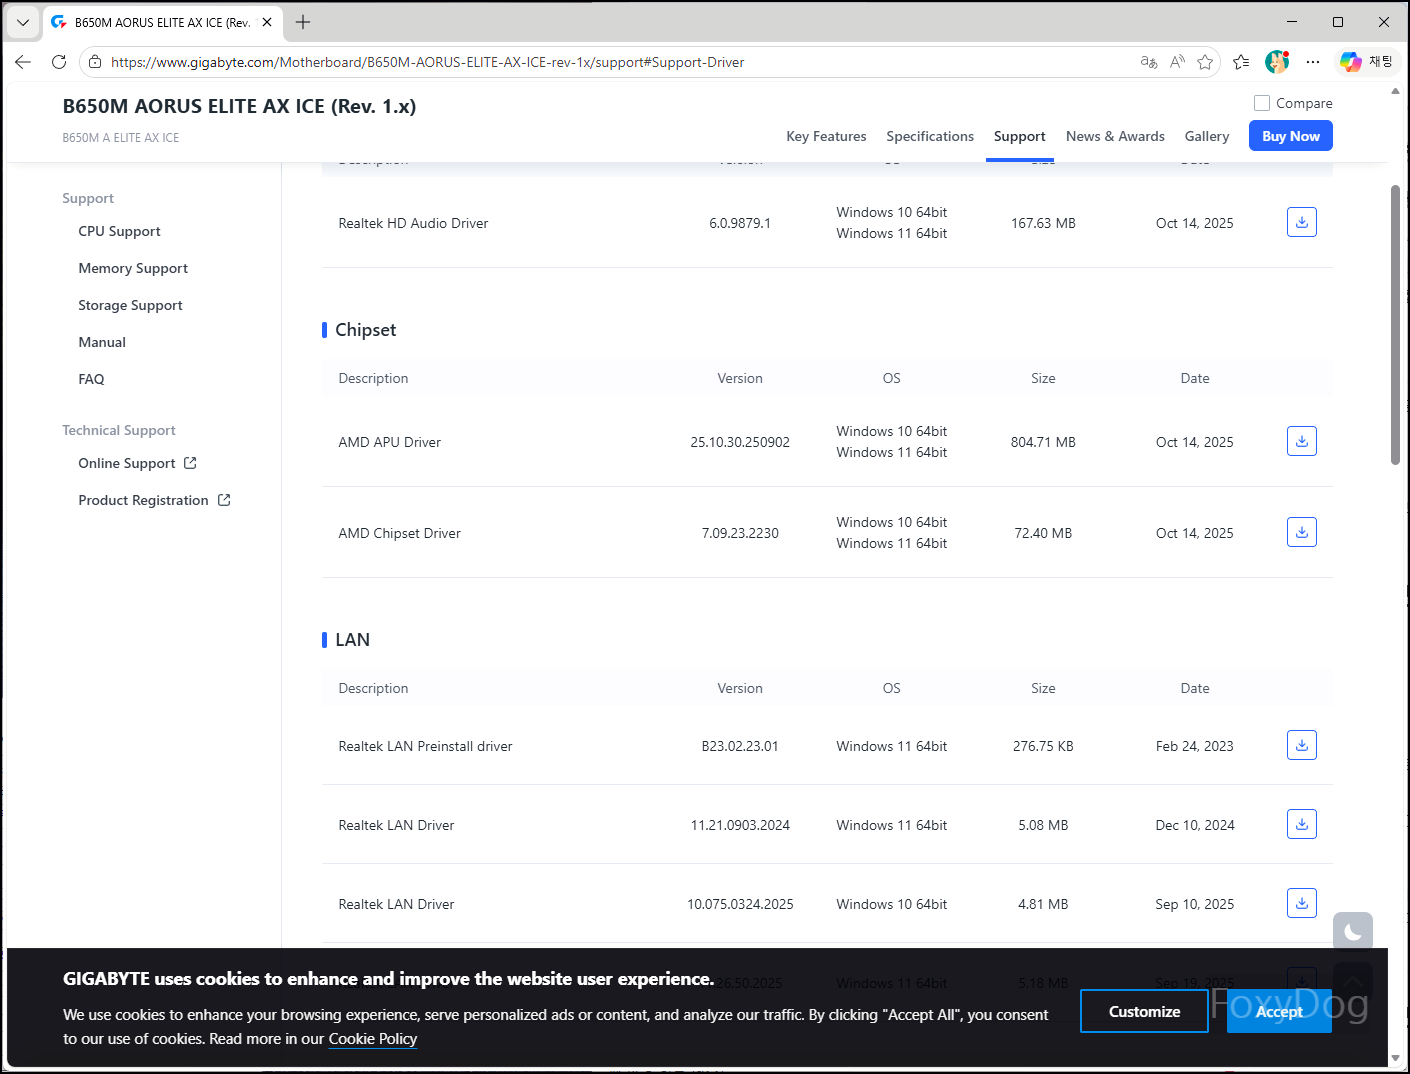1410x1074 pixels.
Task: Open the Gallery tab
Action: (1207, 136)
